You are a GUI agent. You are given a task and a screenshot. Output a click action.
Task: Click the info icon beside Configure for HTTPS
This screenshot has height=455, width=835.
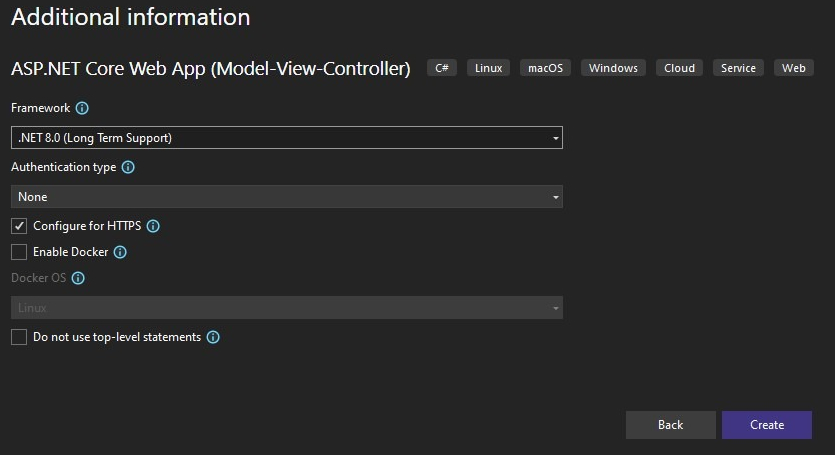pyautogui.click(x=153, y=226)
